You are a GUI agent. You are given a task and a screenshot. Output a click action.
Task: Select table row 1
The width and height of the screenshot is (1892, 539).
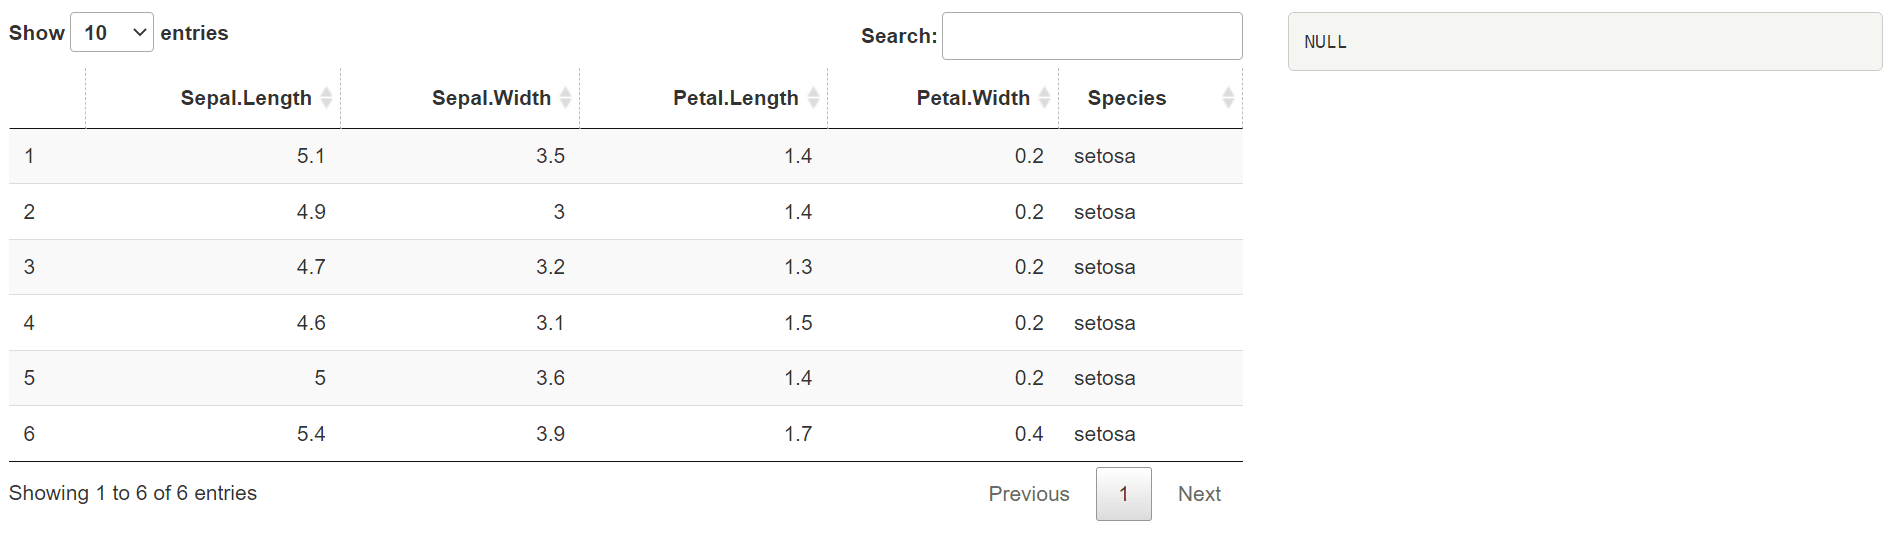pos(626,156)
